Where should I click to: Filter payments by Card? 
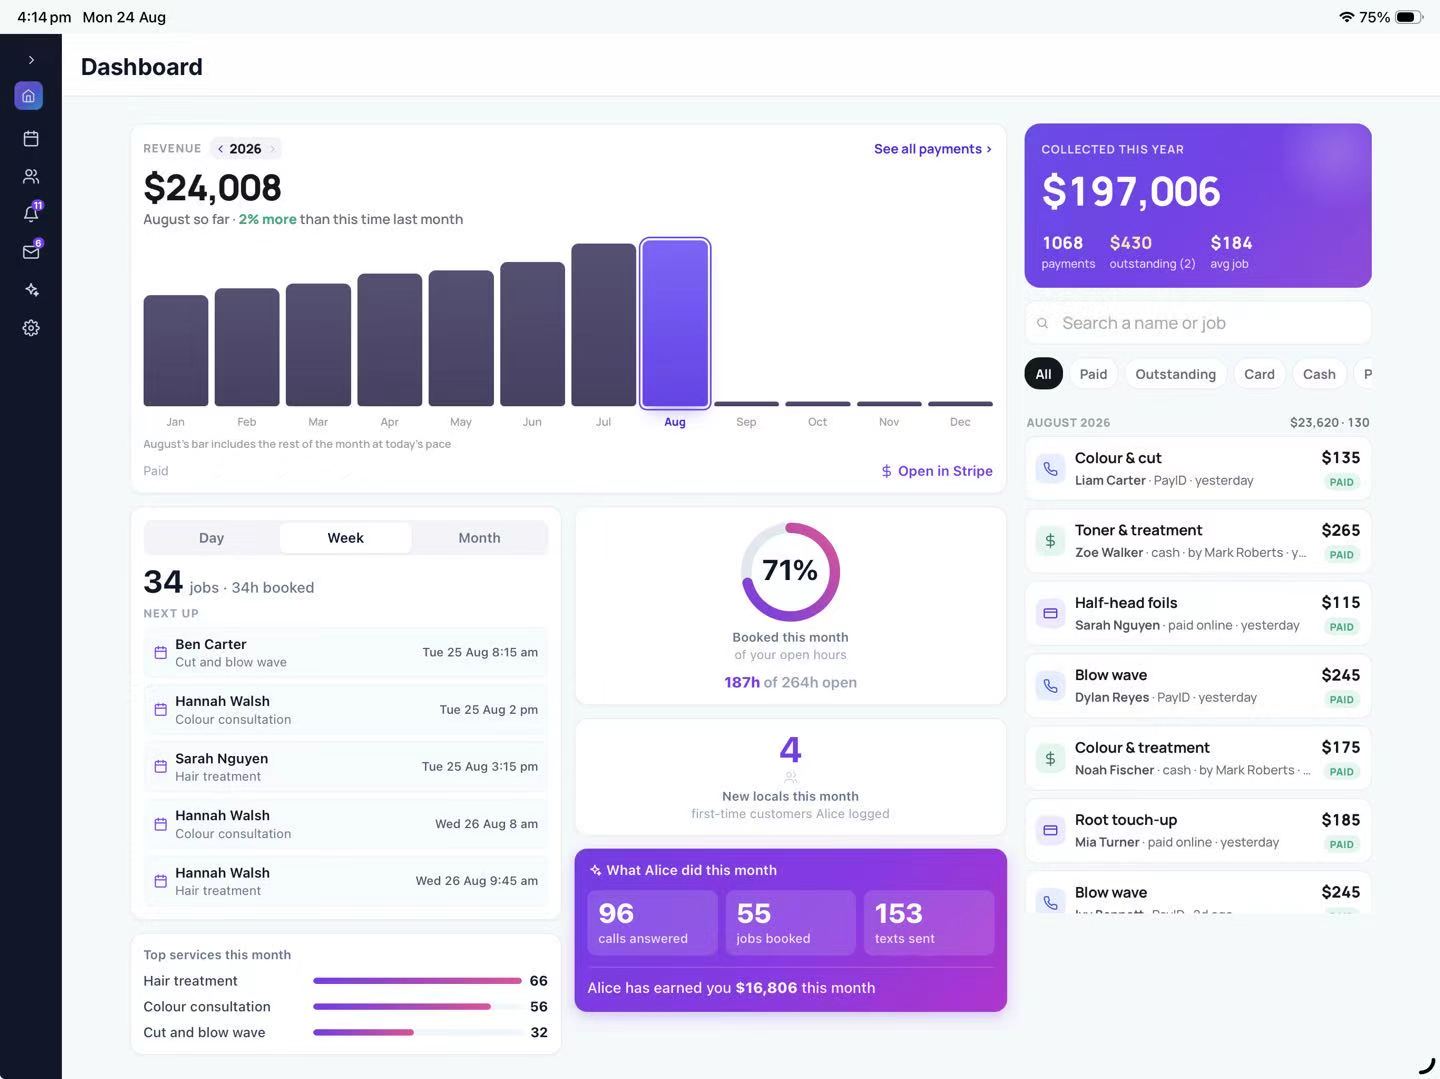1259,374
